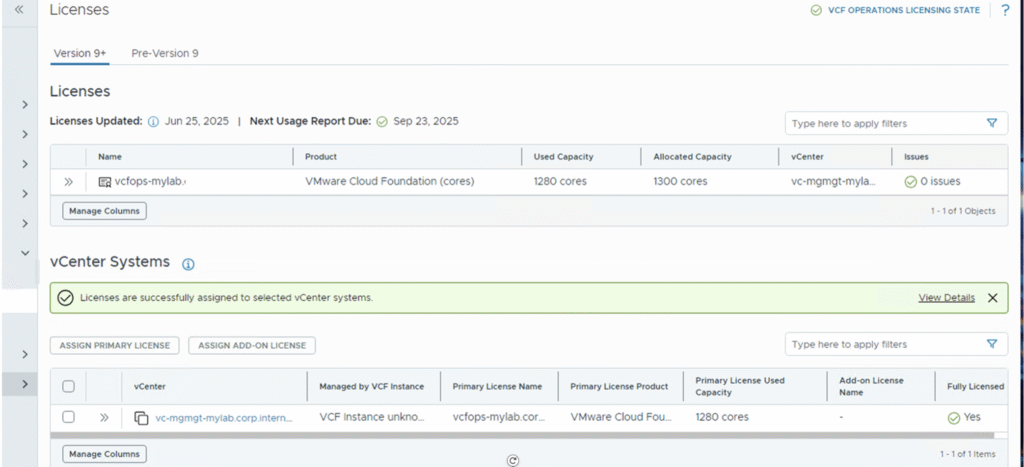This screenshot has width=1024, height=467.
Task: Expand the second sidebar chevron section
Action: pos(25,135)
